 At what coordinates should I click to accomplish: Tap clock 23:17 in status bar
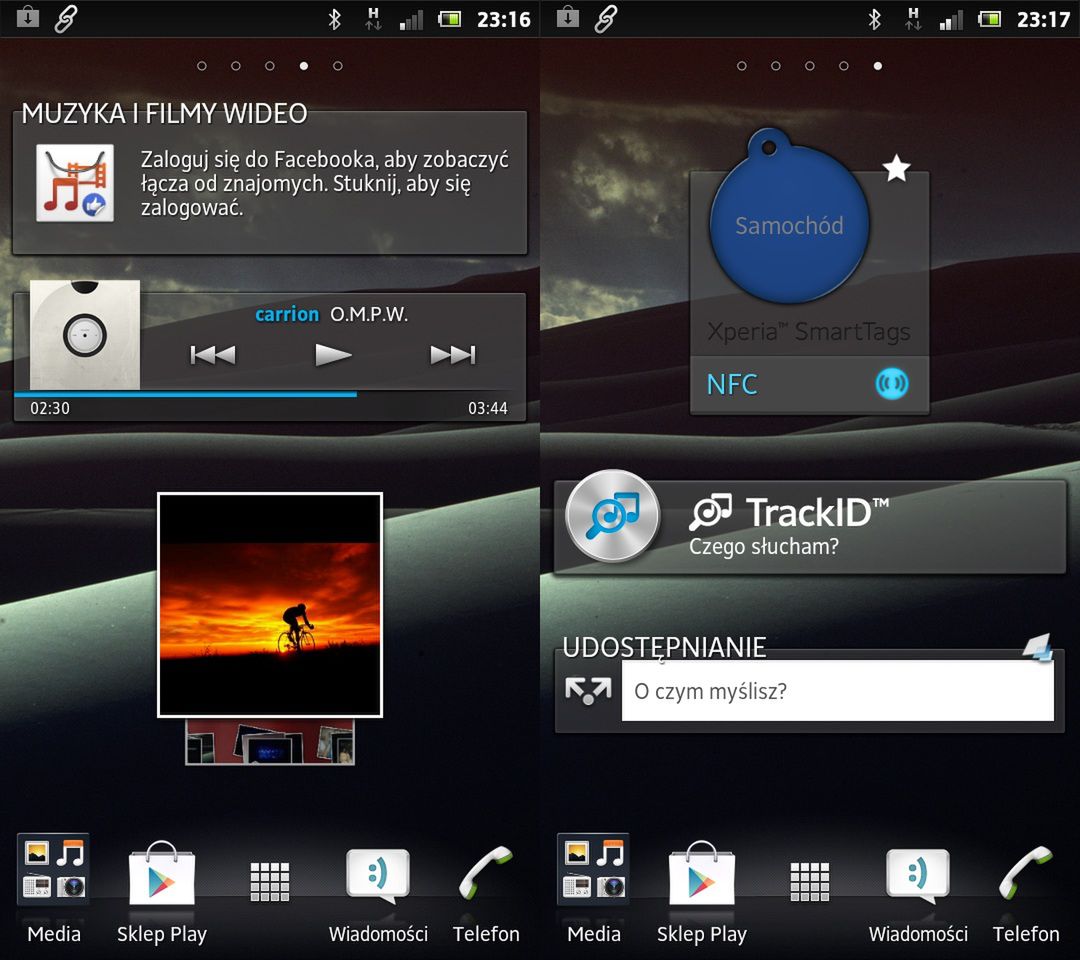(x=1044, y=19)
